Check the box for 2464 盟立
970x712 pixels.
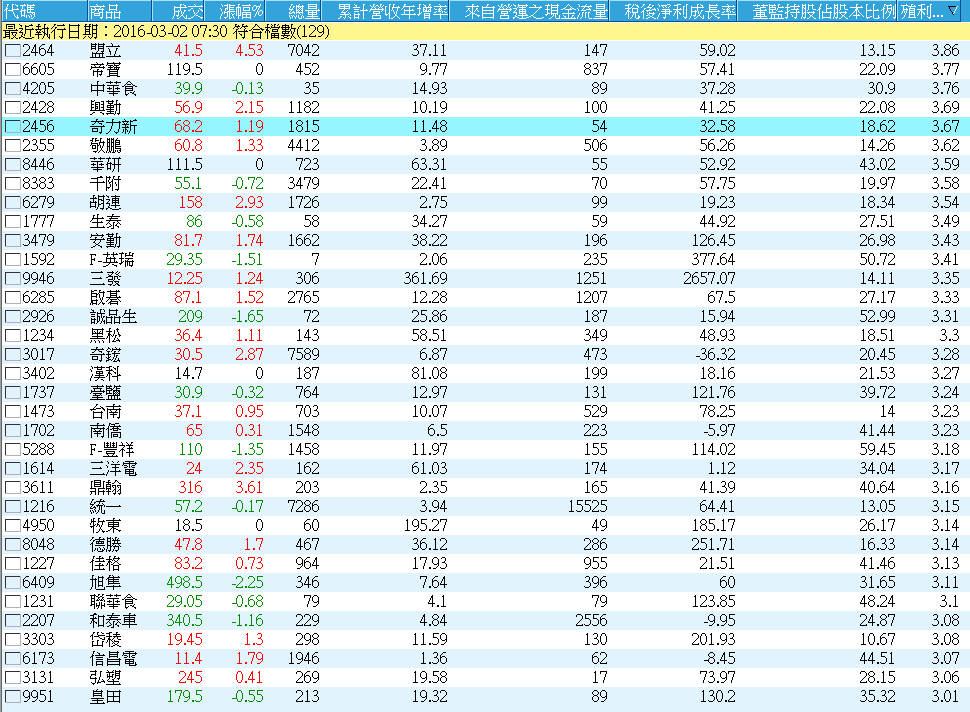pyautogui.click(x=12, y=51)
